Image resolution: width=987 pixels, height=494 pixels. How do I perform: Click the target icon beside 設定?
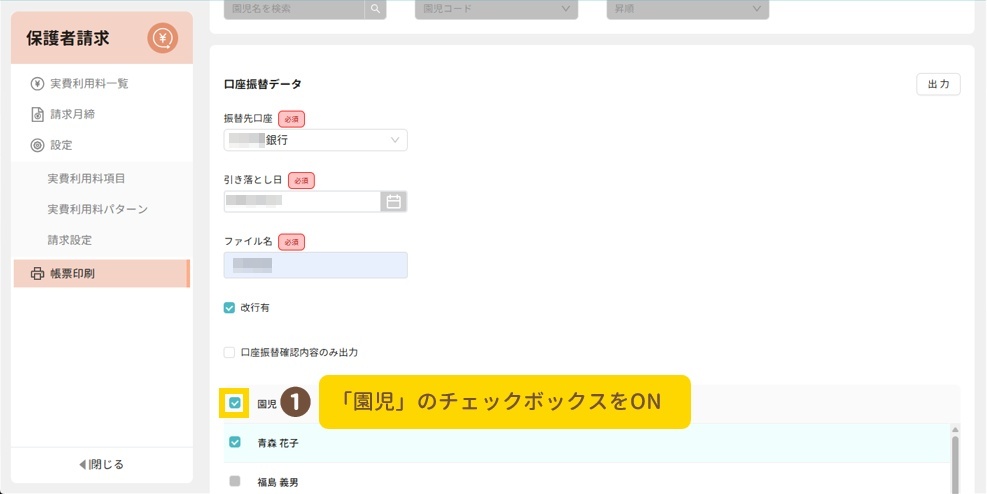[x=37, y=145]
